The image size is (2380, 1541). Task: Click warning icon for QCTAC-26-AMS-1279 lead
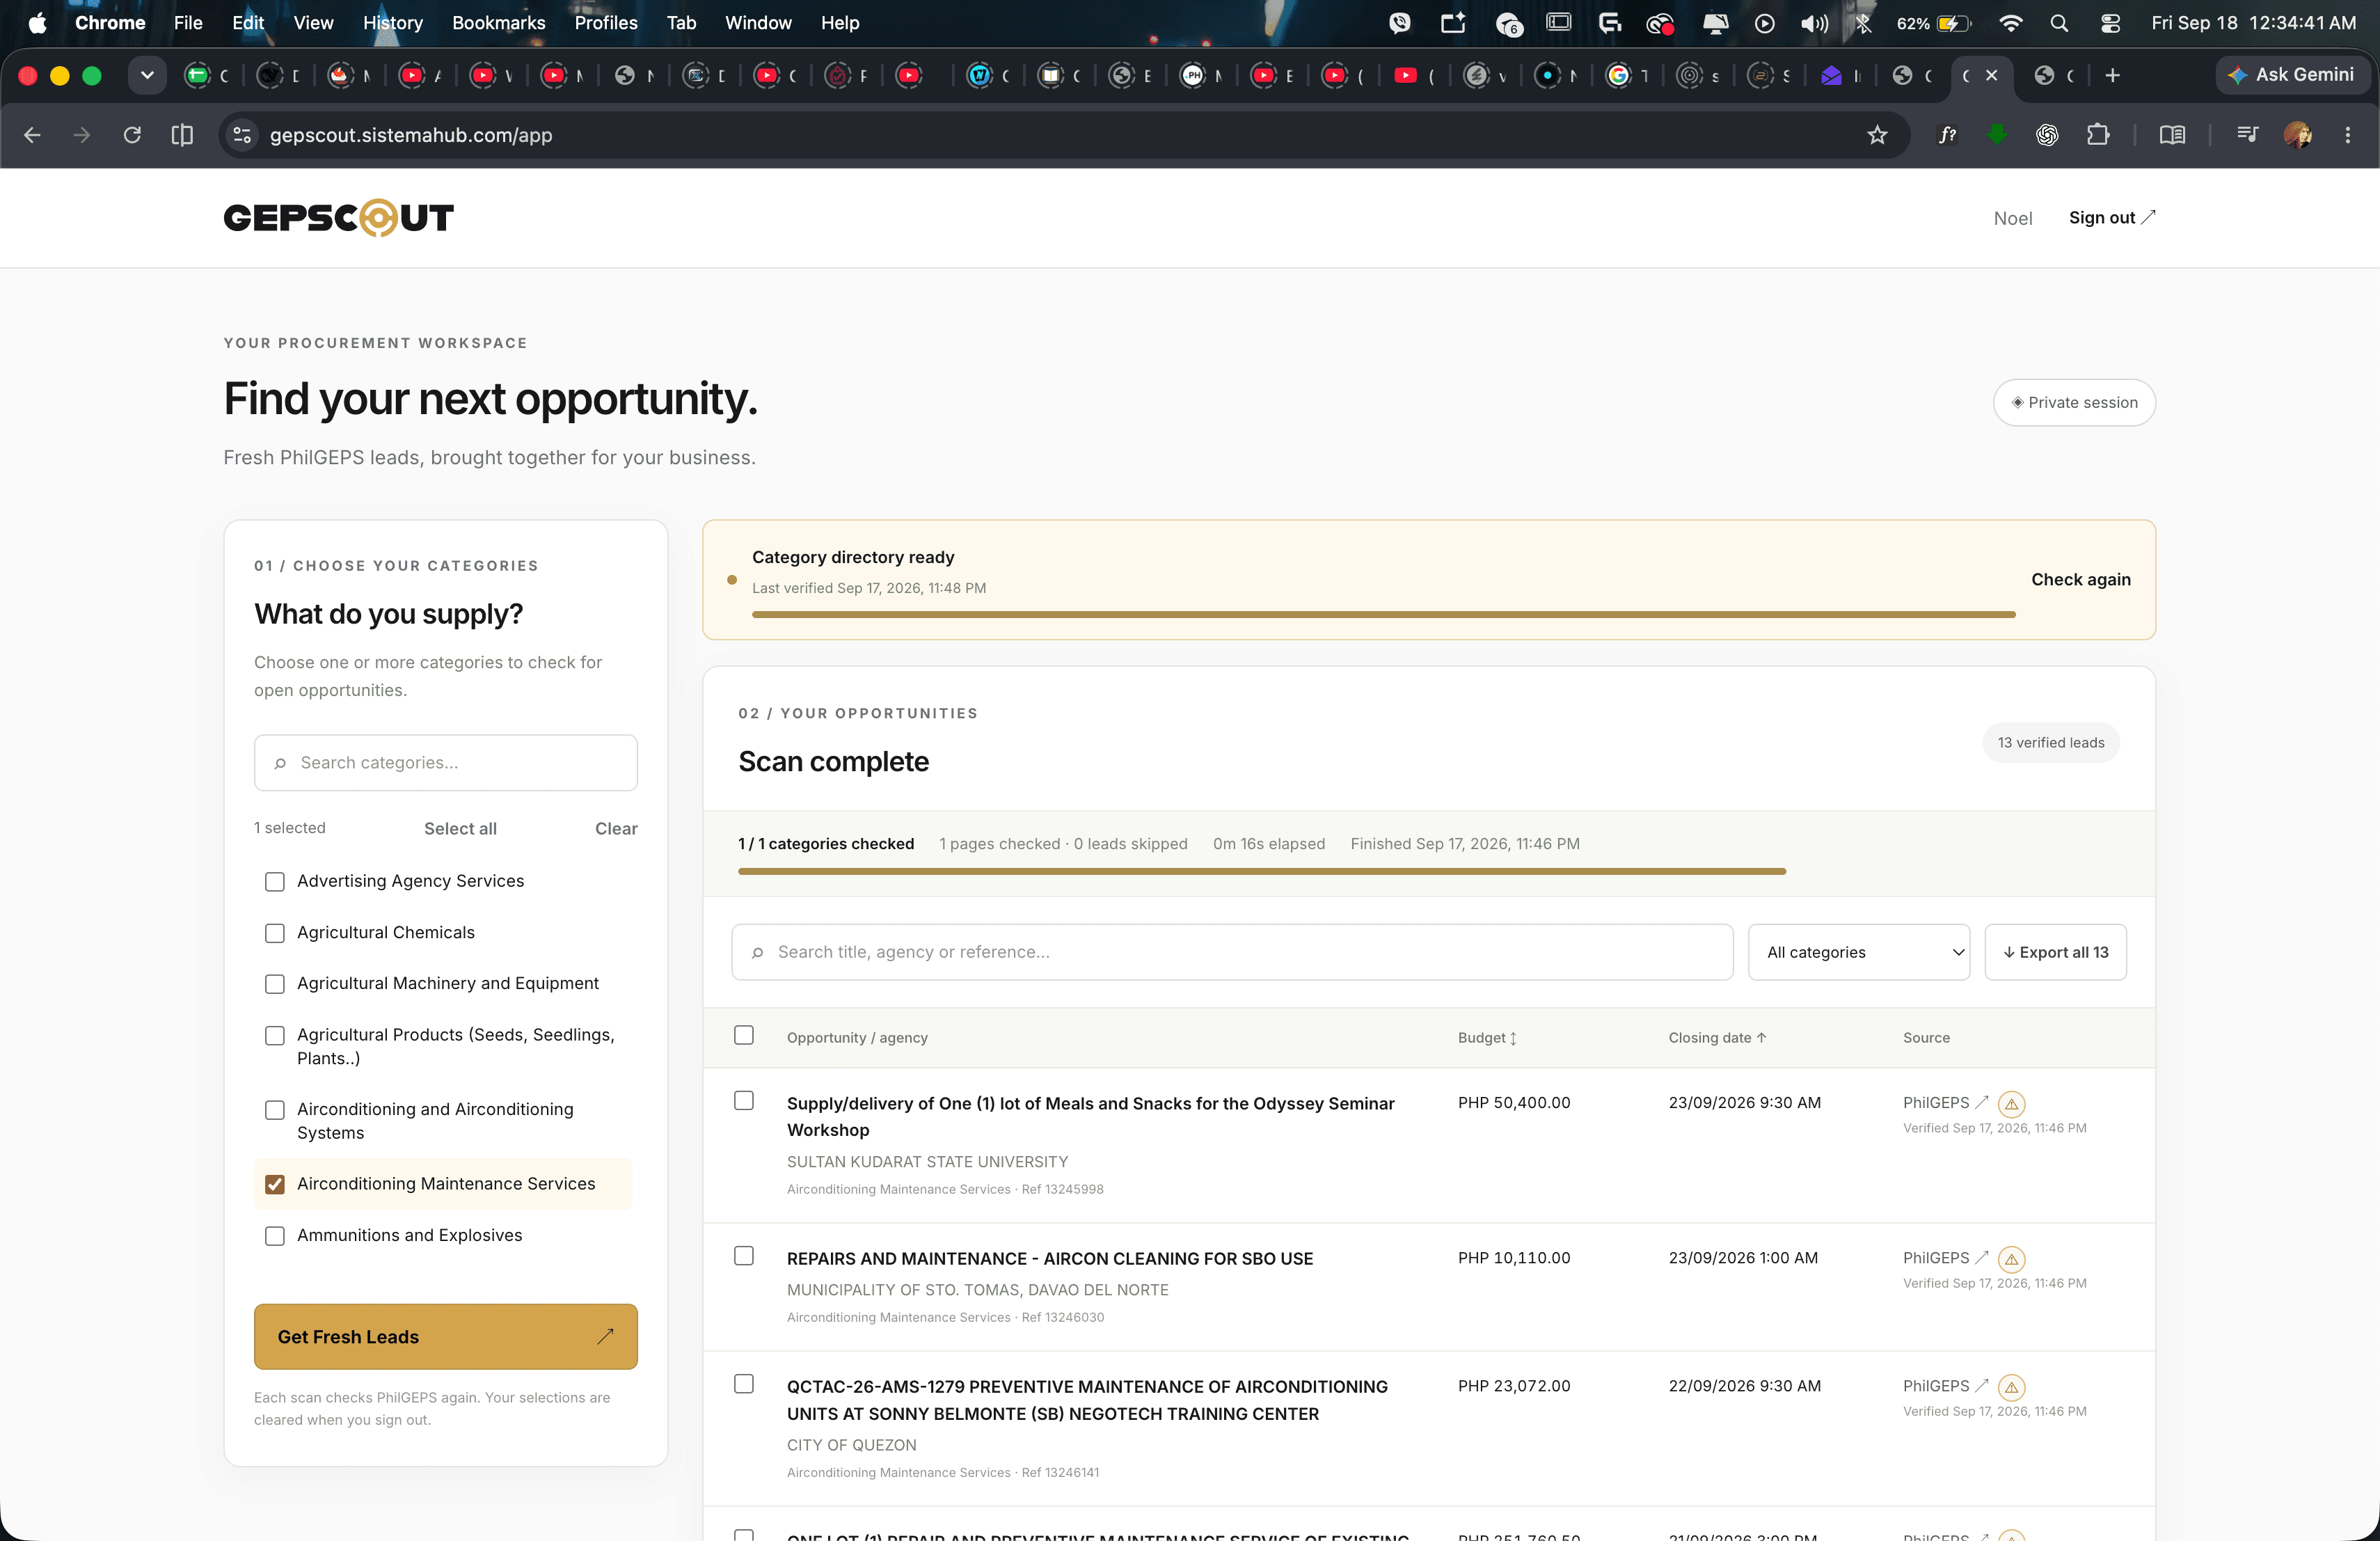pos(2011,1388)
